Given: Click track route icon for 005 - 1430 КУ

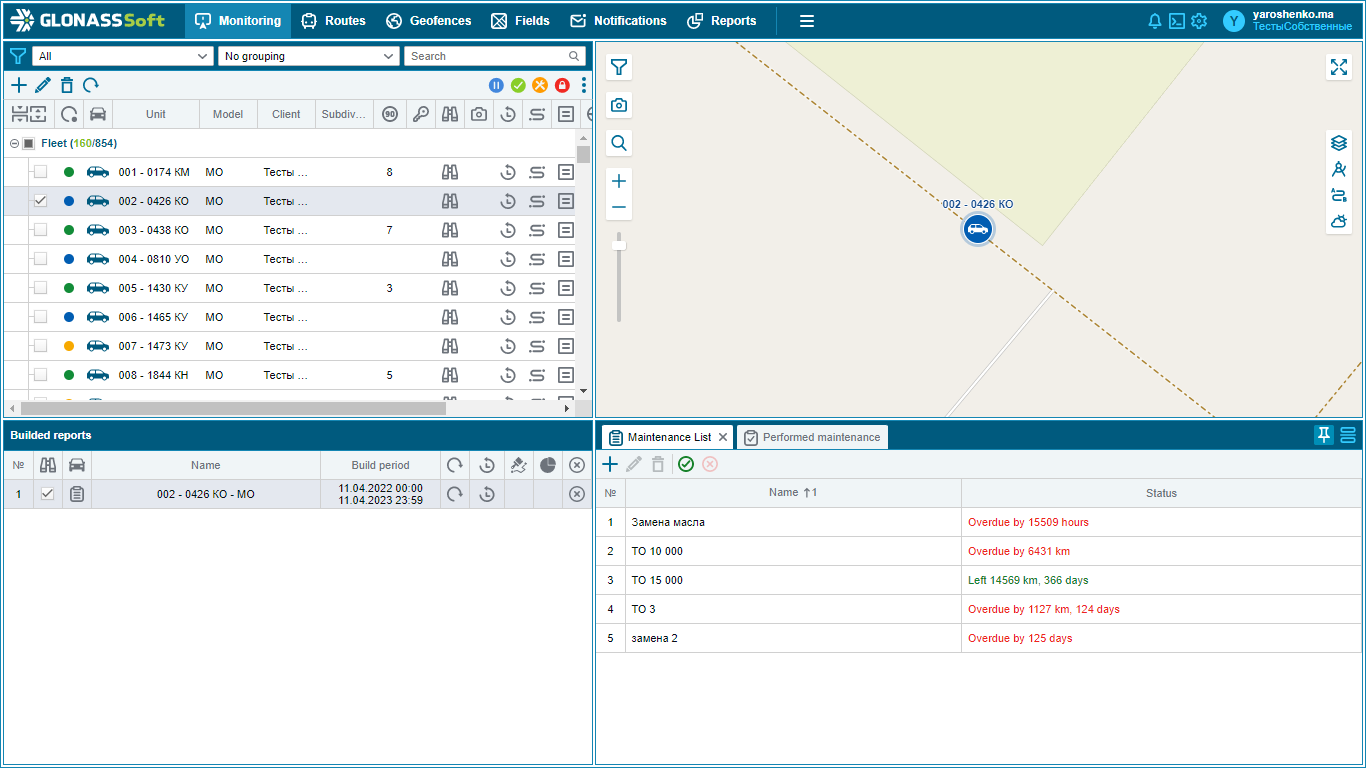Looking at the screenshot, I should pos(537,288).
